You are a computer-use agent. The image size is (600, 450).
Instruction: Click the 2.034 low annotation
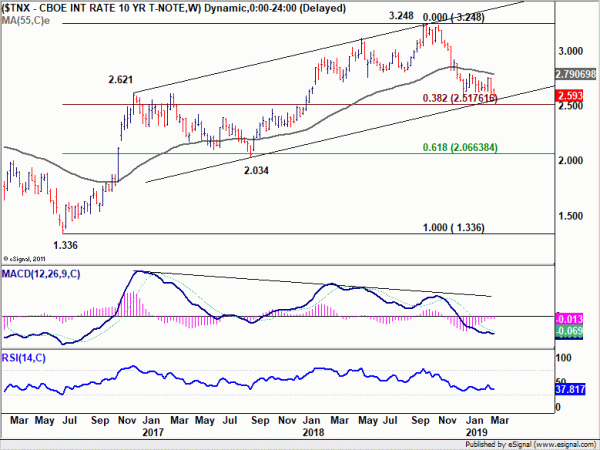(x=256, y=170)
